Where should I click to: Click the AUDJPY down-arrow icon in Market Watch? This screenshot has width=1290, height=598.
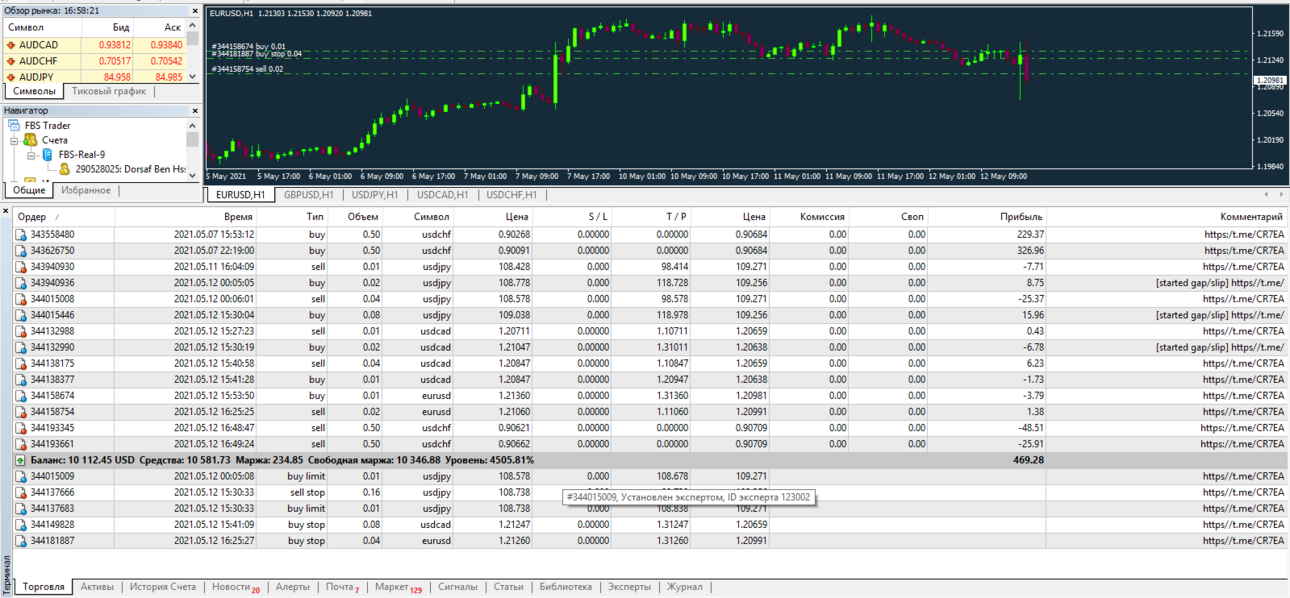(11, 77)
